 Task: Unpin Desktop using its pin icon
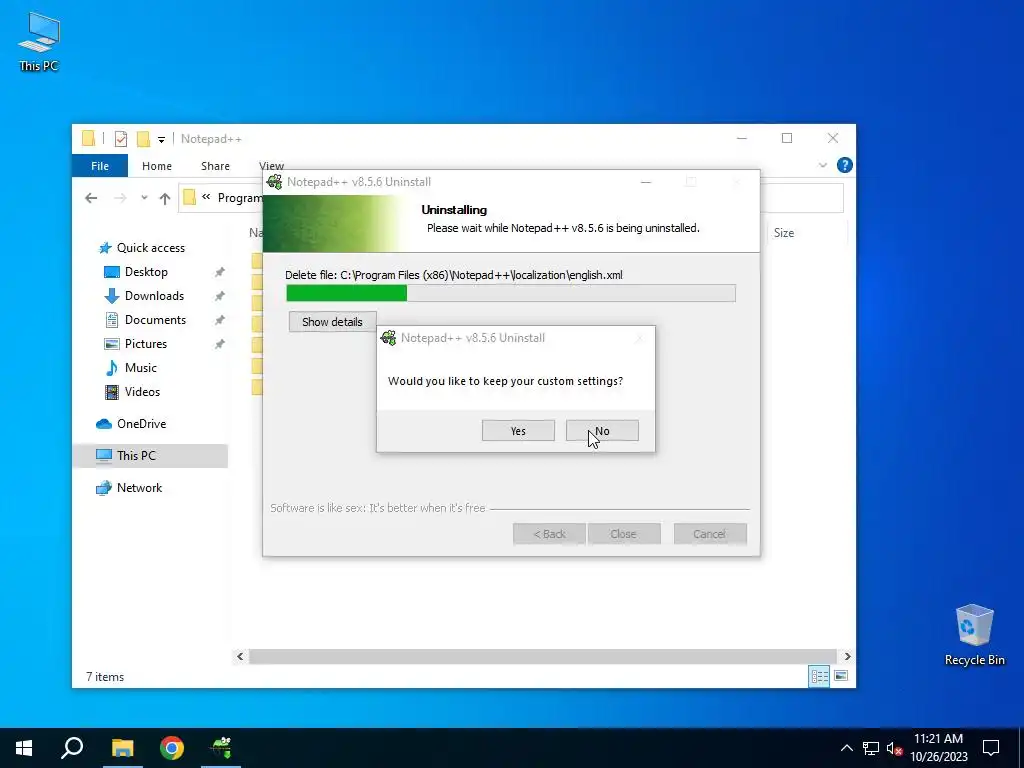(x=219, y=272)
